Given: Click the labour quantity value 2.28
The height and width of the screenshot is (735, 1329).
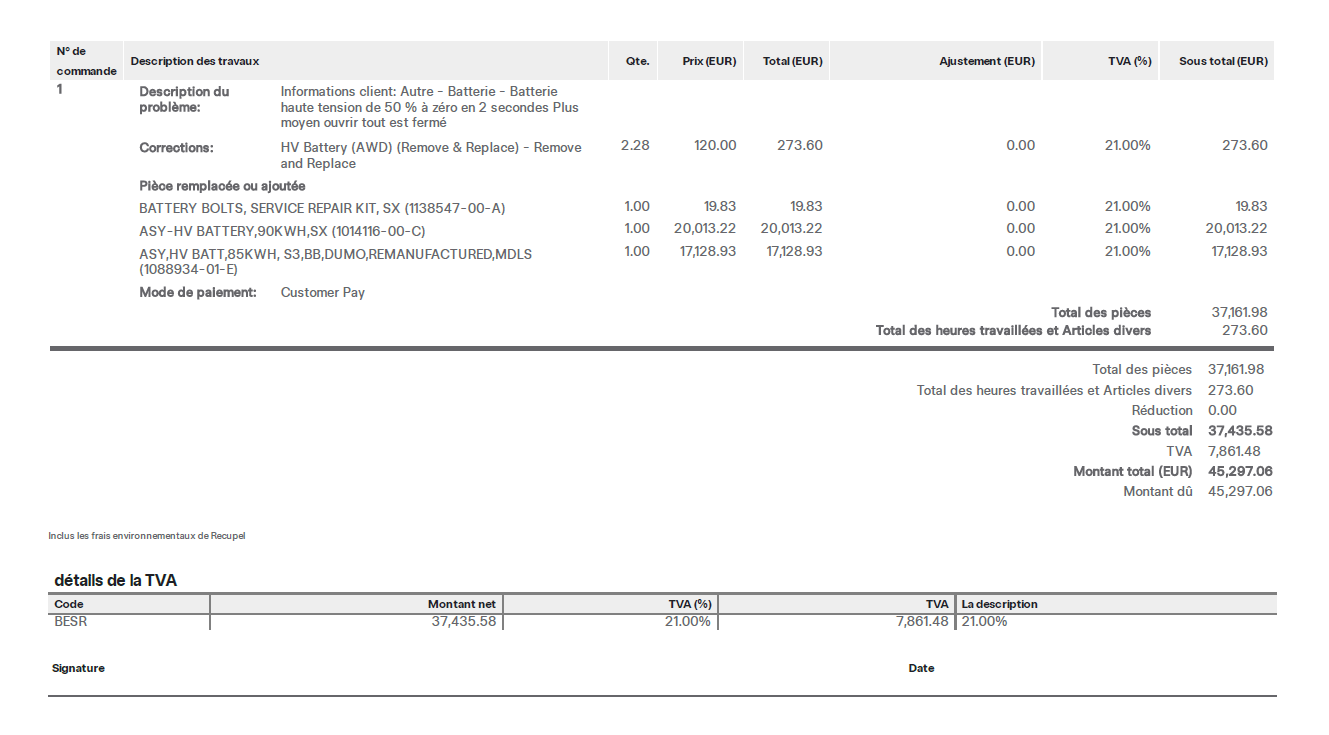Looking at the screenshot, I should pos(635,145).
